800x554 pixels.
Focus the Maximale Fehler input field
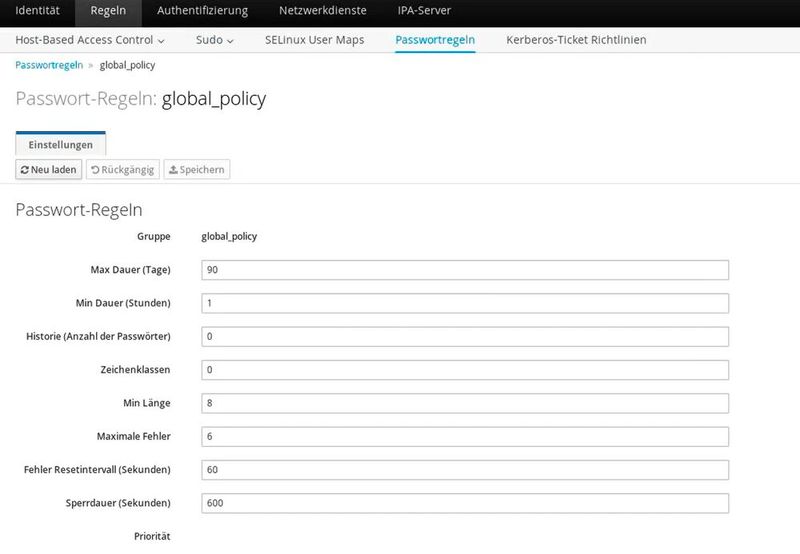pos(465,436)
